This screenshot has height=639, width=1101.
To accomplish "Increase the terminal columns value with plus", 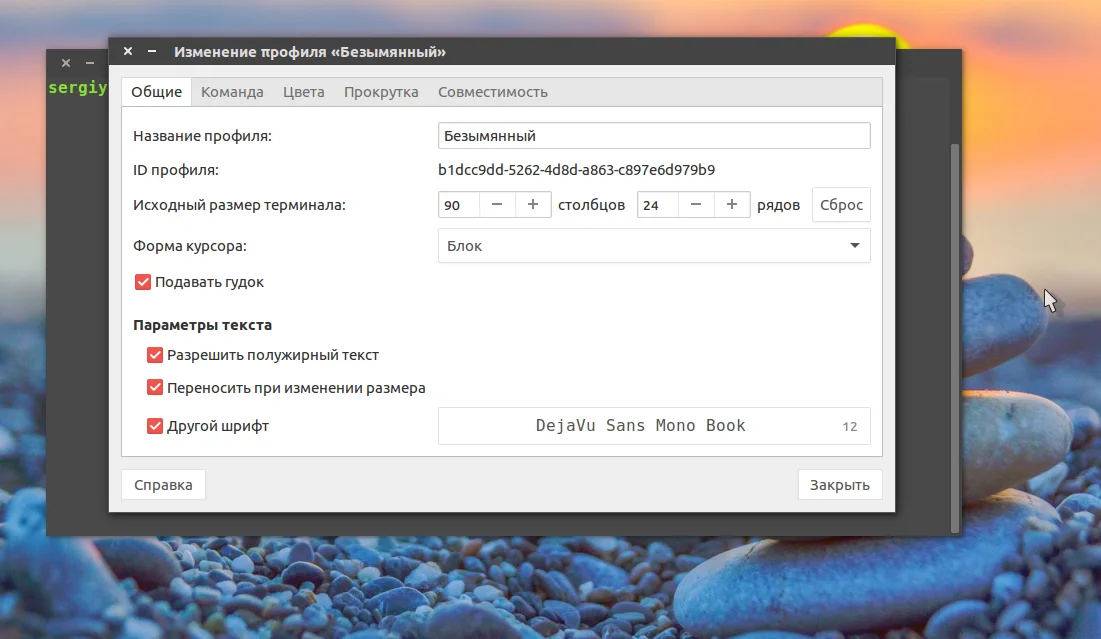I will pyautogui.click(x=533, y=204).
